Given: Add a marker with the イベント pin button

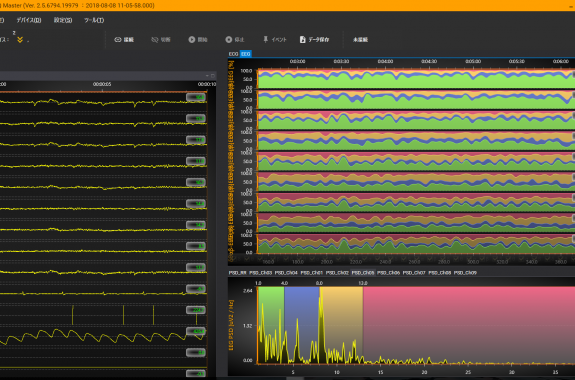Looking at the screenshot, I should click(275, 39).
